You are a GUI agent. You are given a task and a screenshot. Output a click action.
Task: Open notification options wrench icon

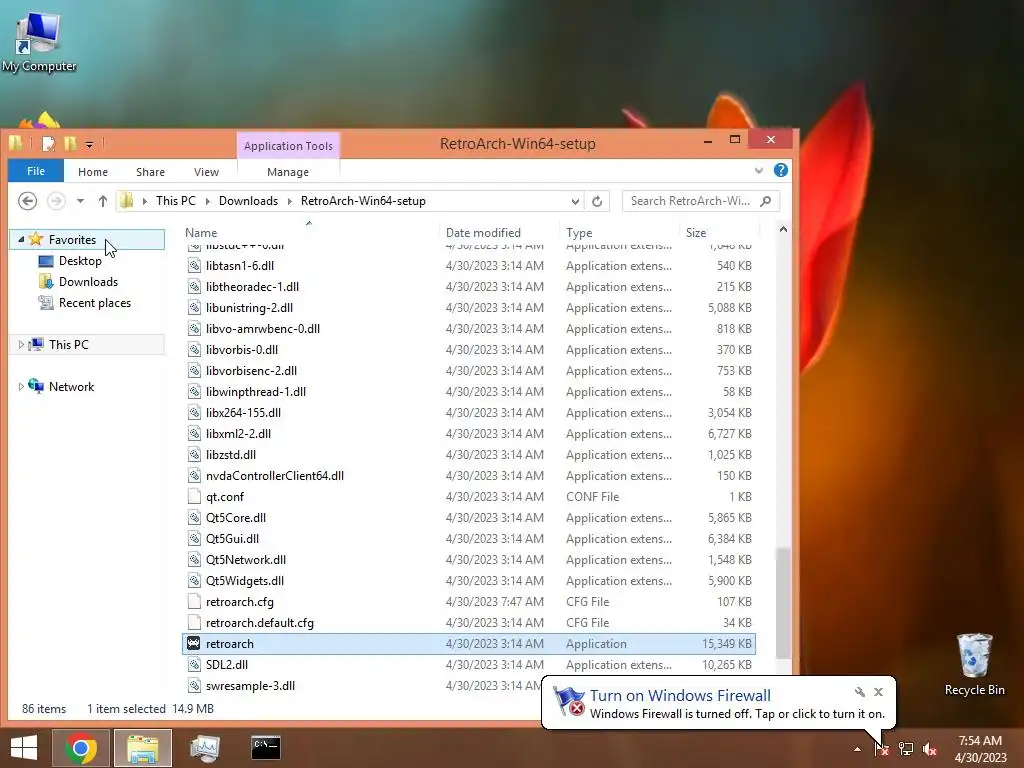click(x=859, y=692)
